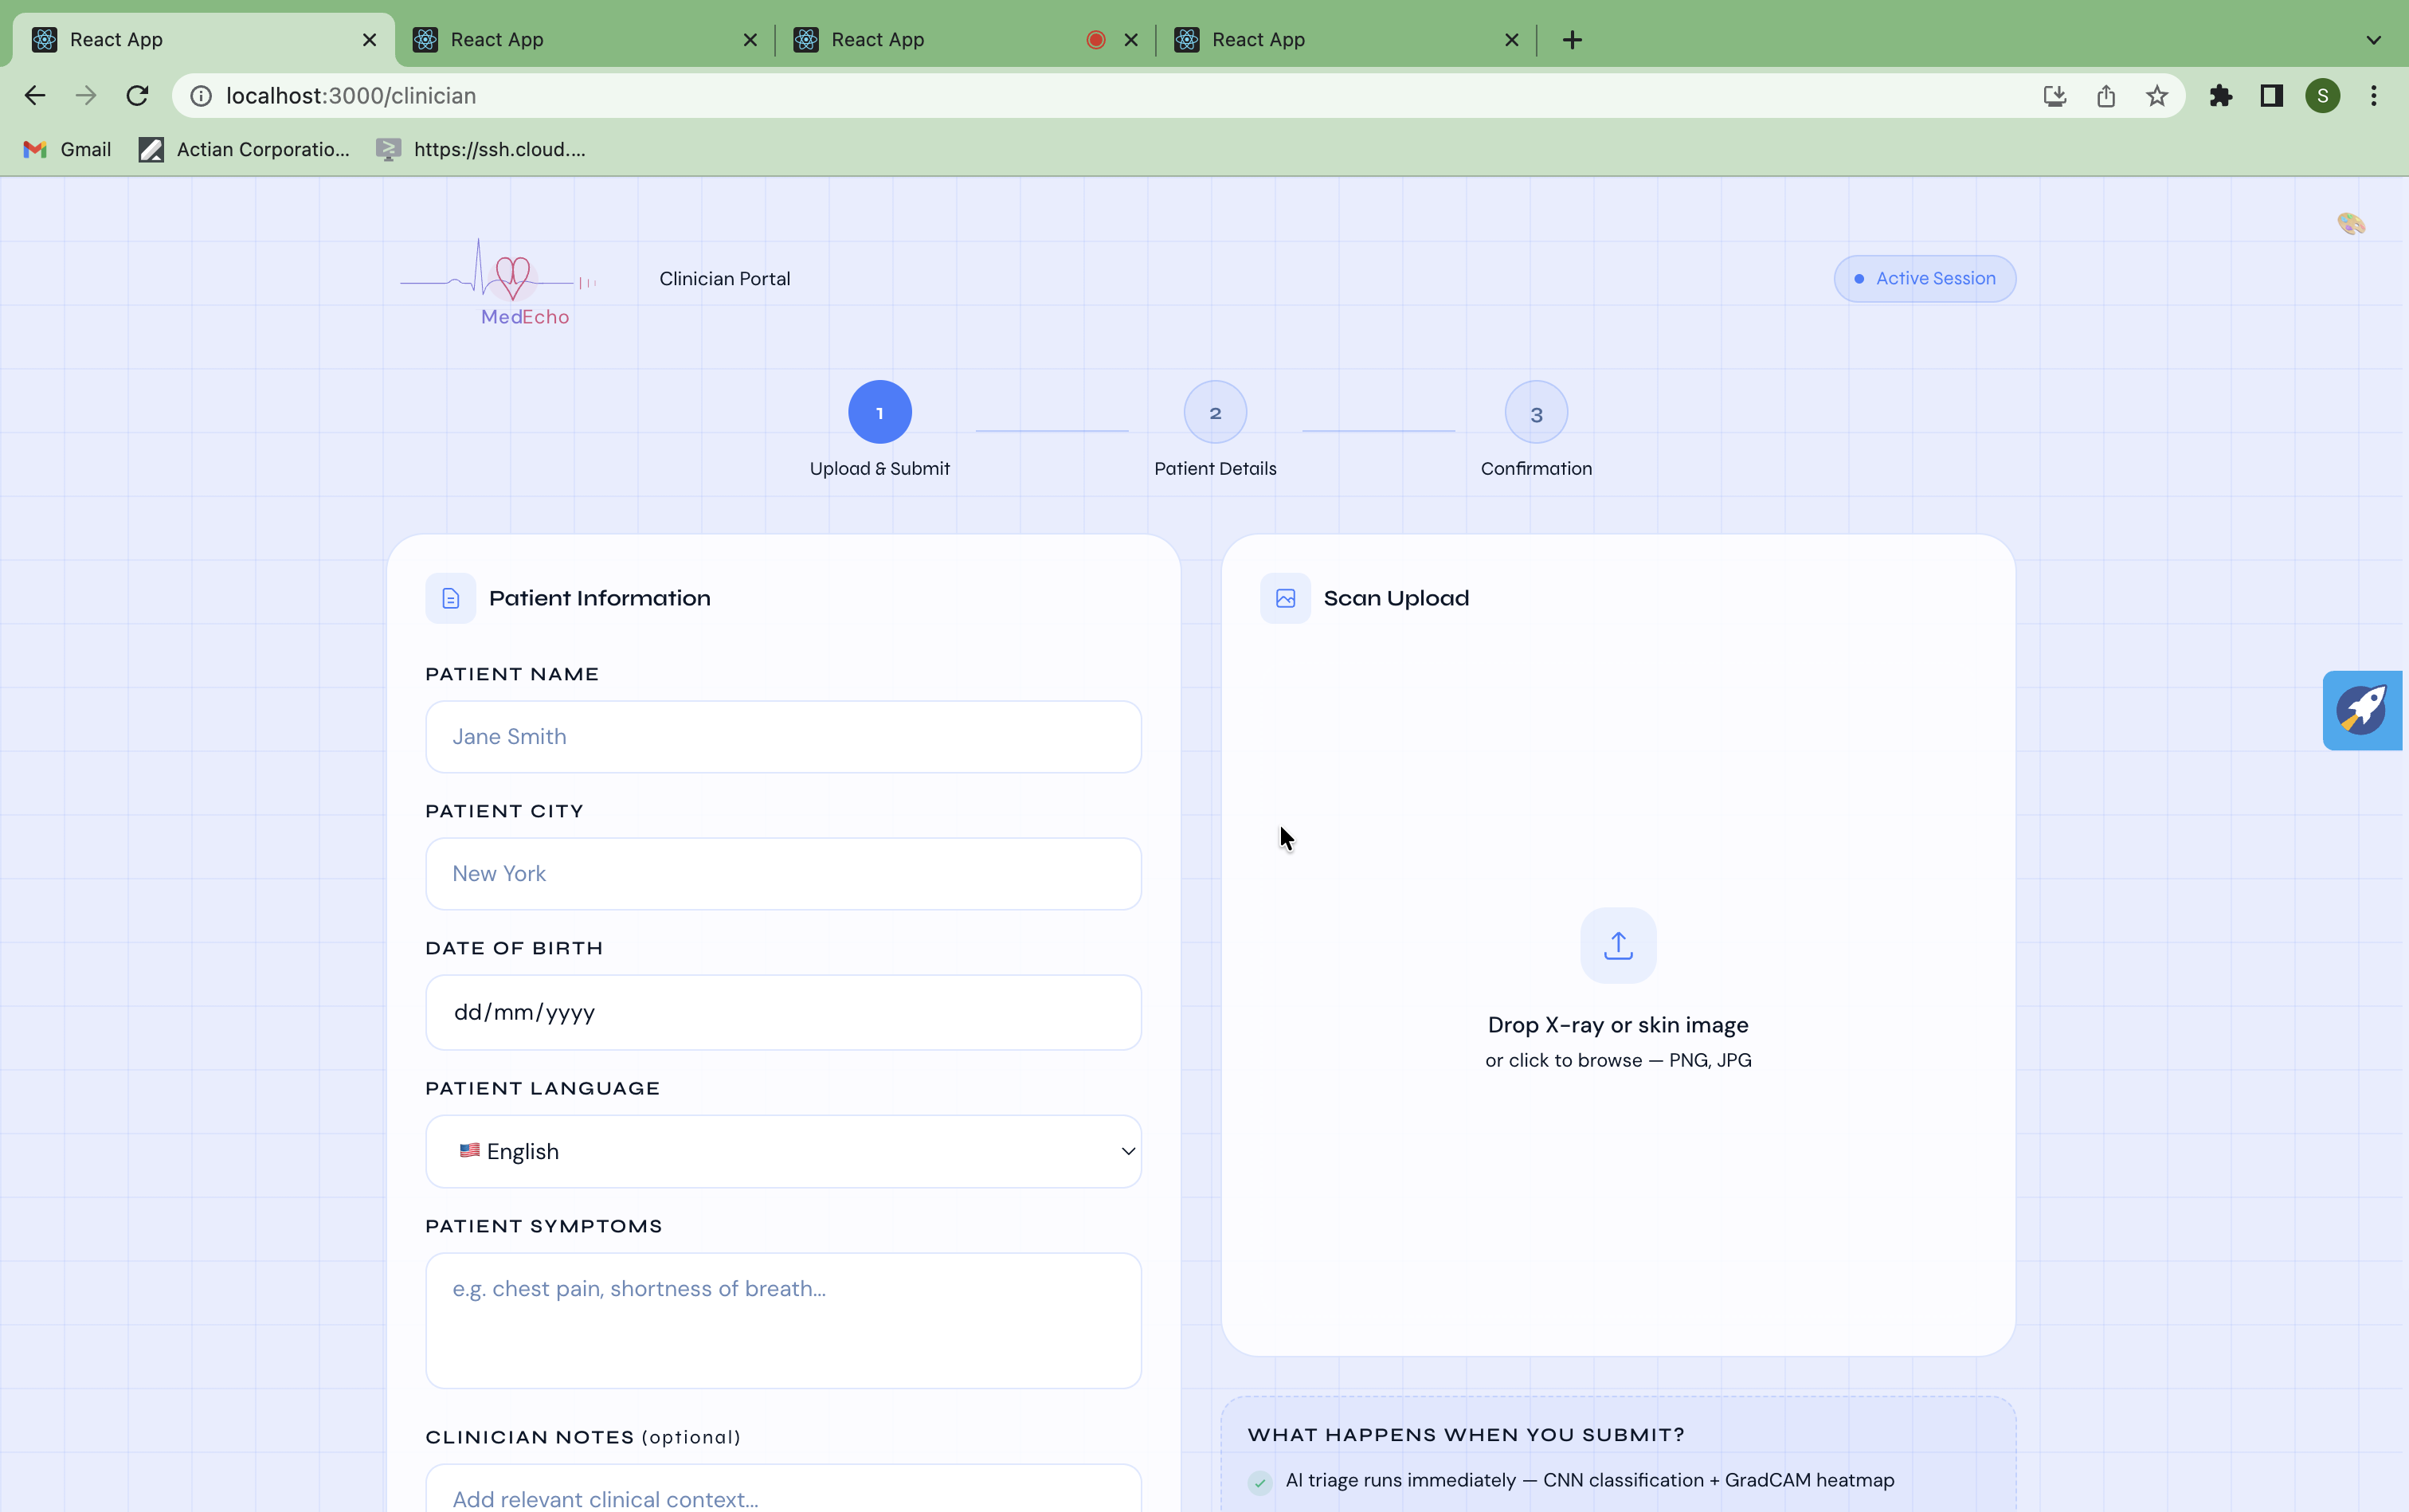Open the Patient Language dropdown

783,1151
